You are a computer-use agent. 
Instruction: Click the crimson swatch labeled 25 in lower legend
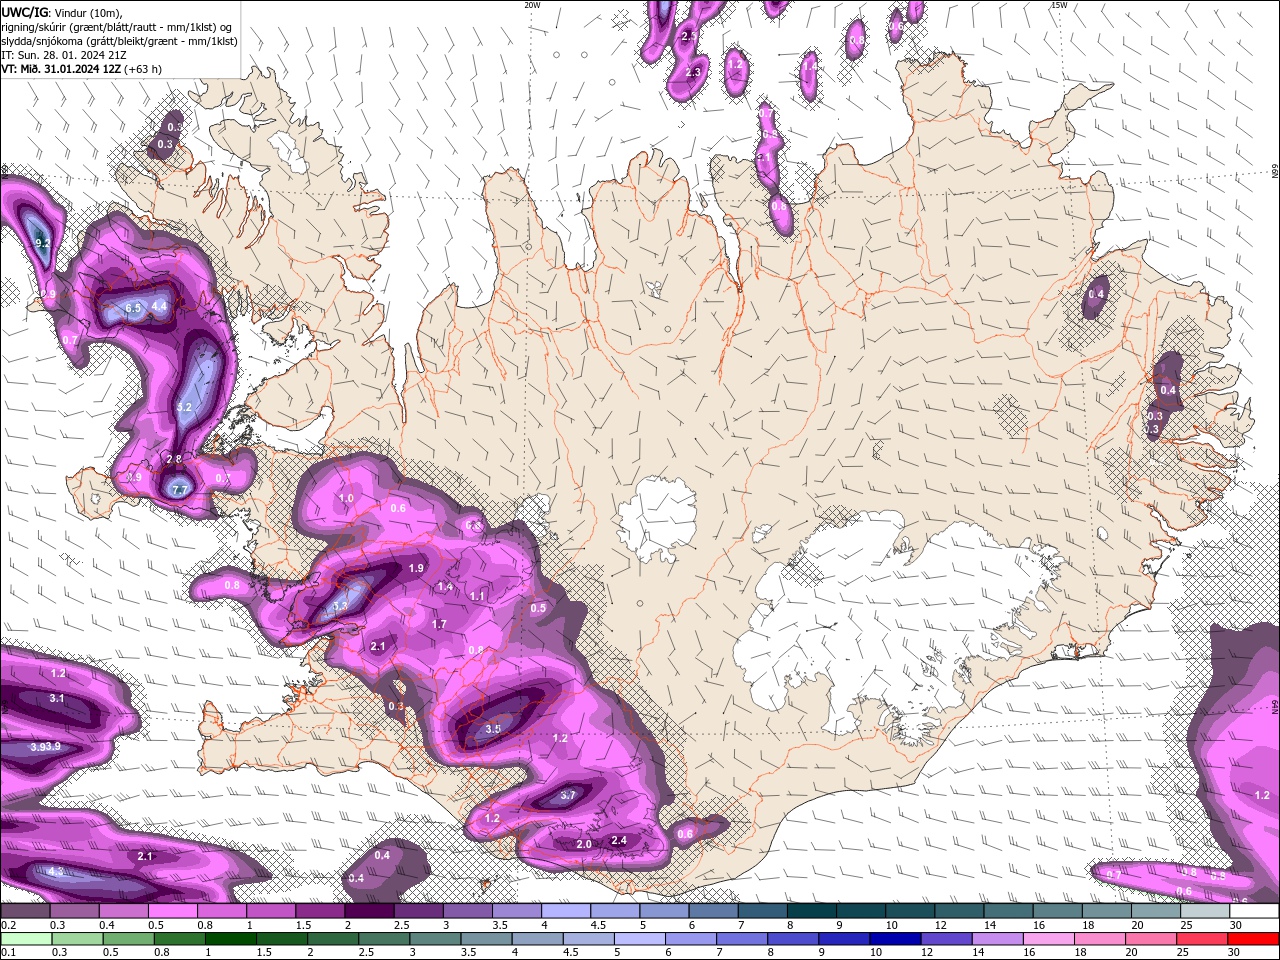point(1203,939)
